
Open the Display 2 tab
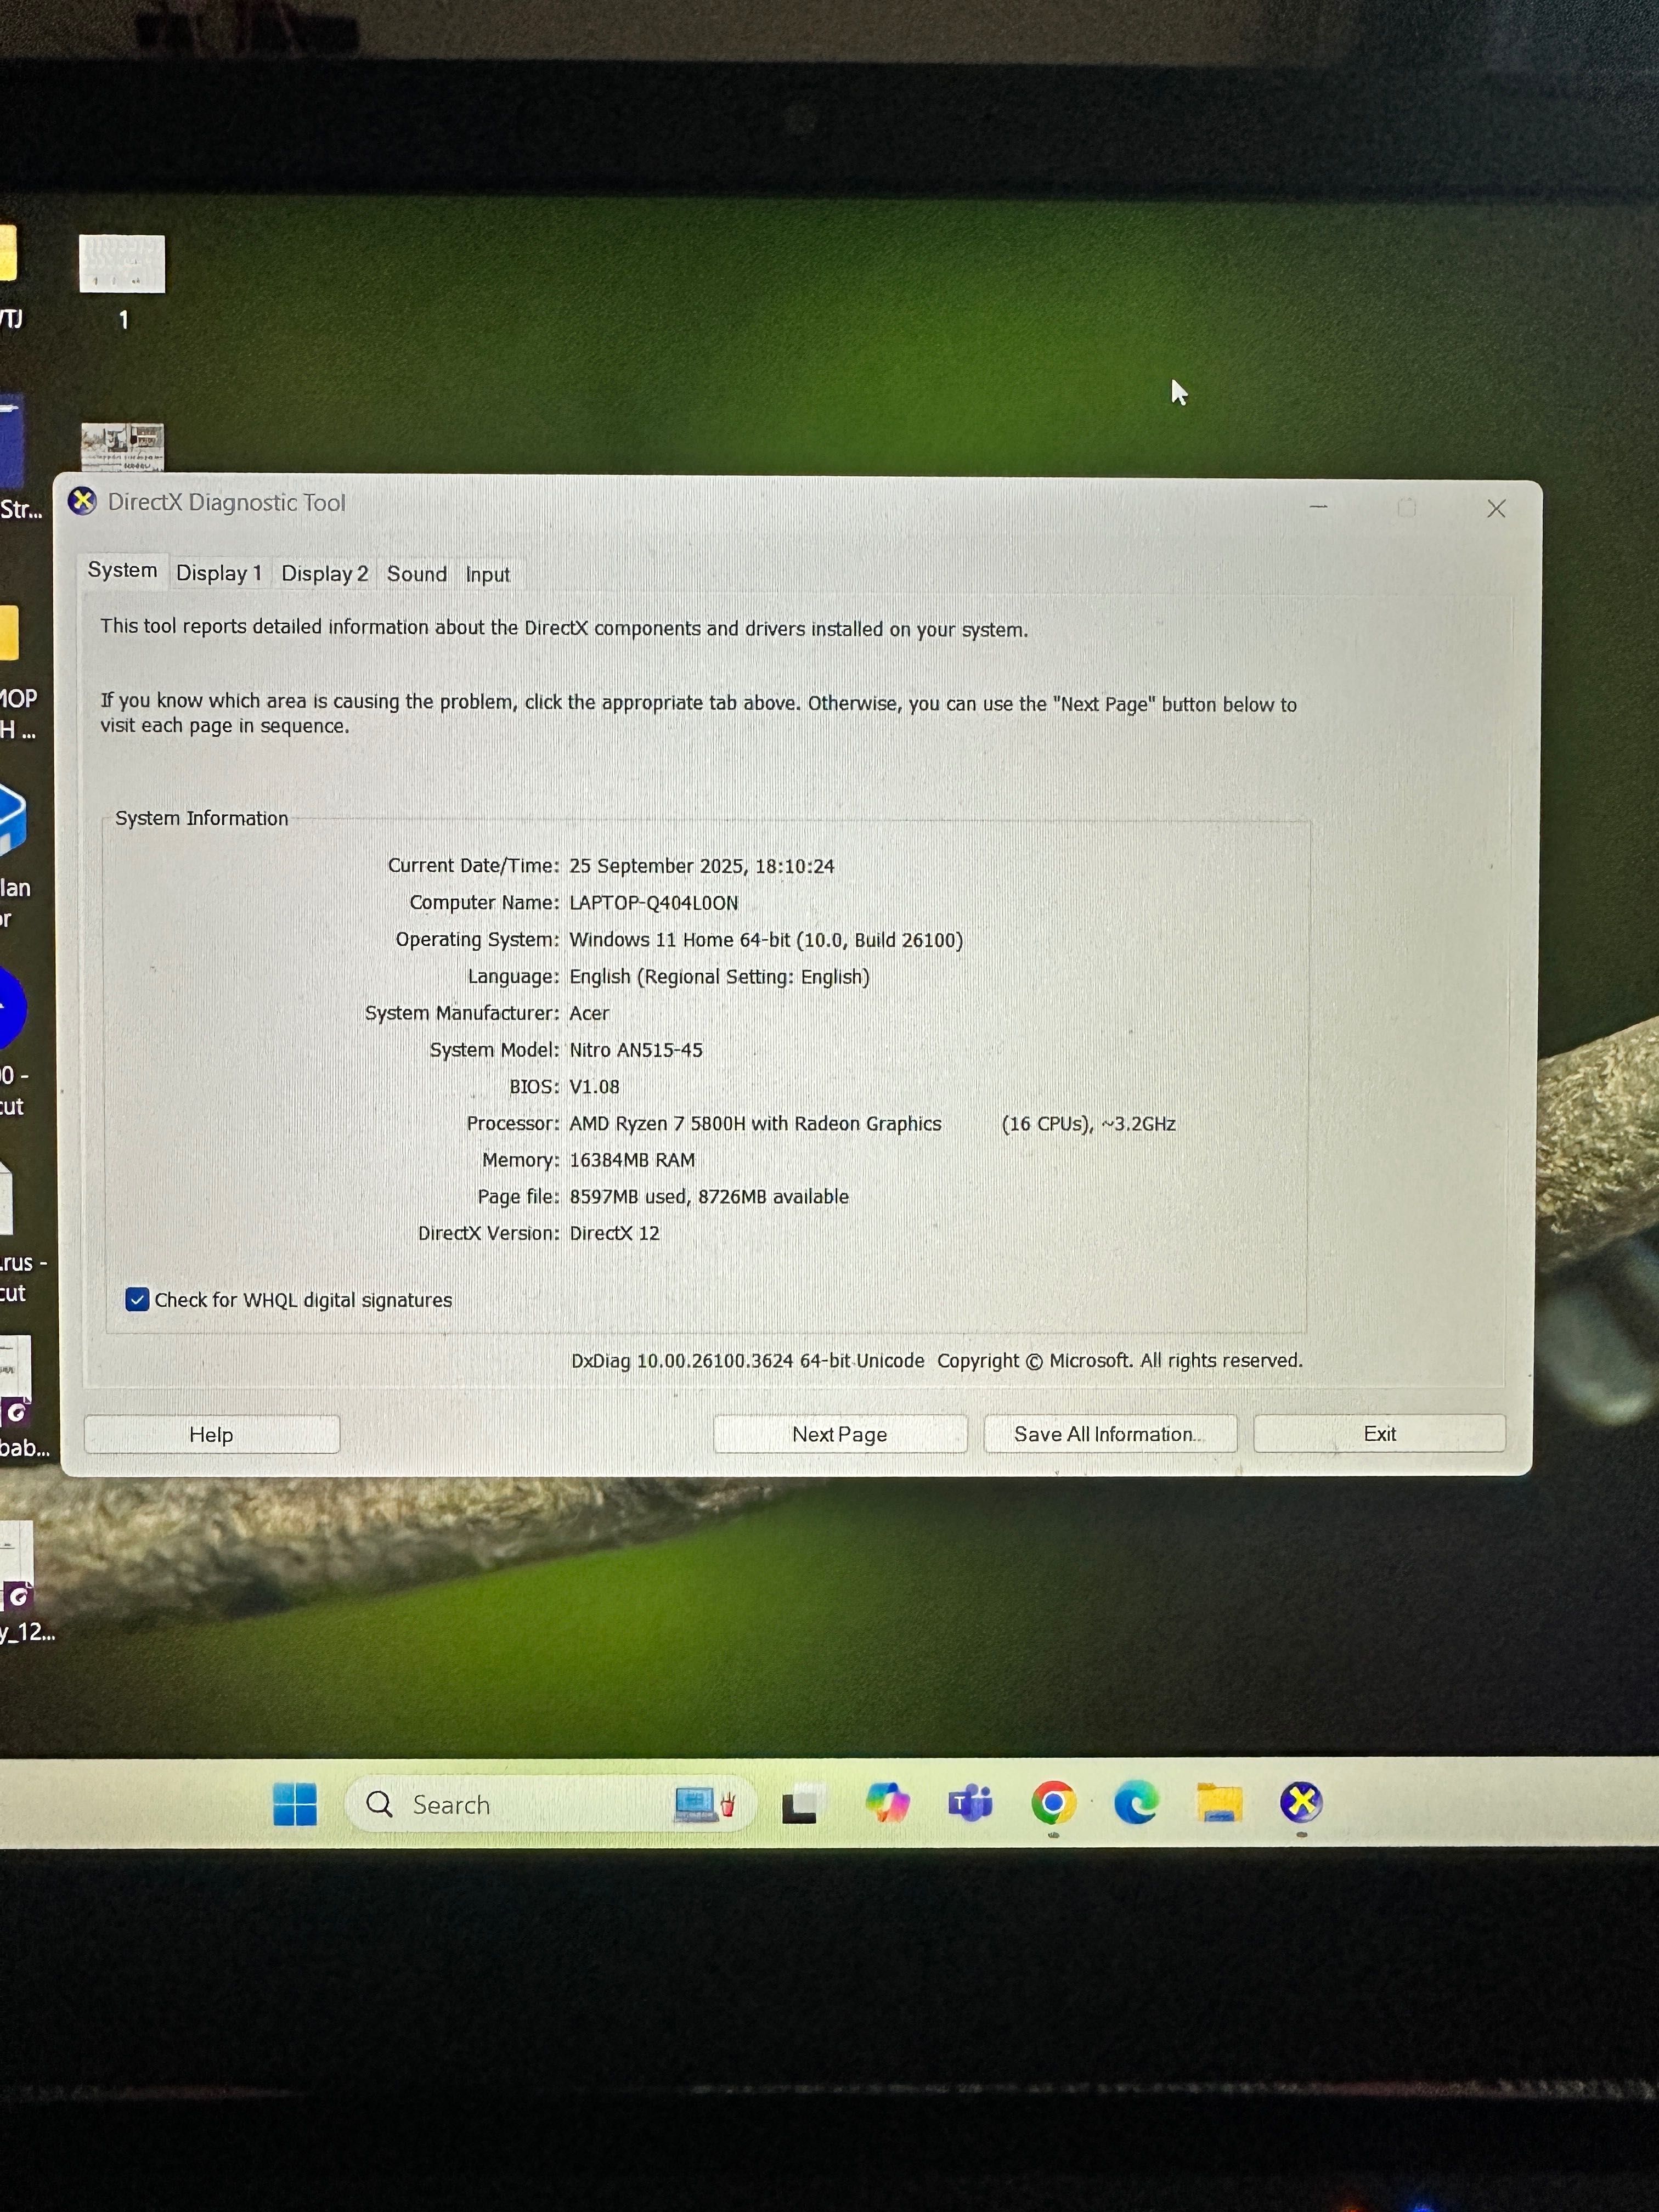(x=324, y=573)
